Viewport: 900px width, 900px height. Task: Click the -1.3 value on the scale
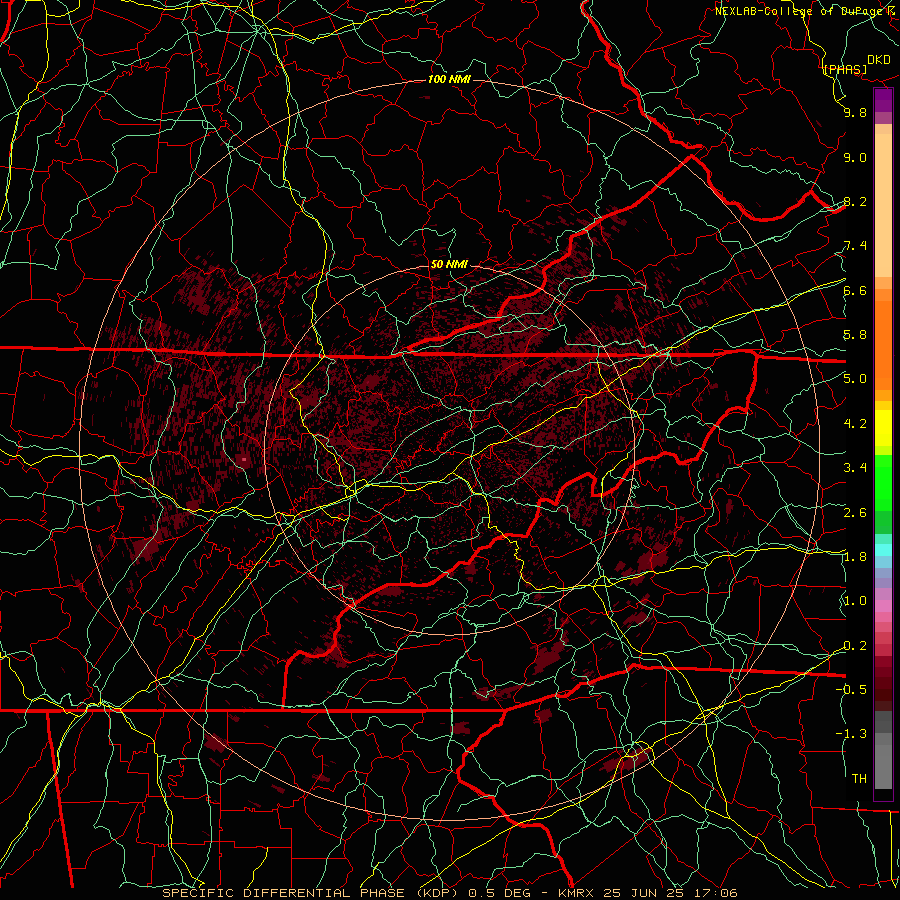click(851, 734)
